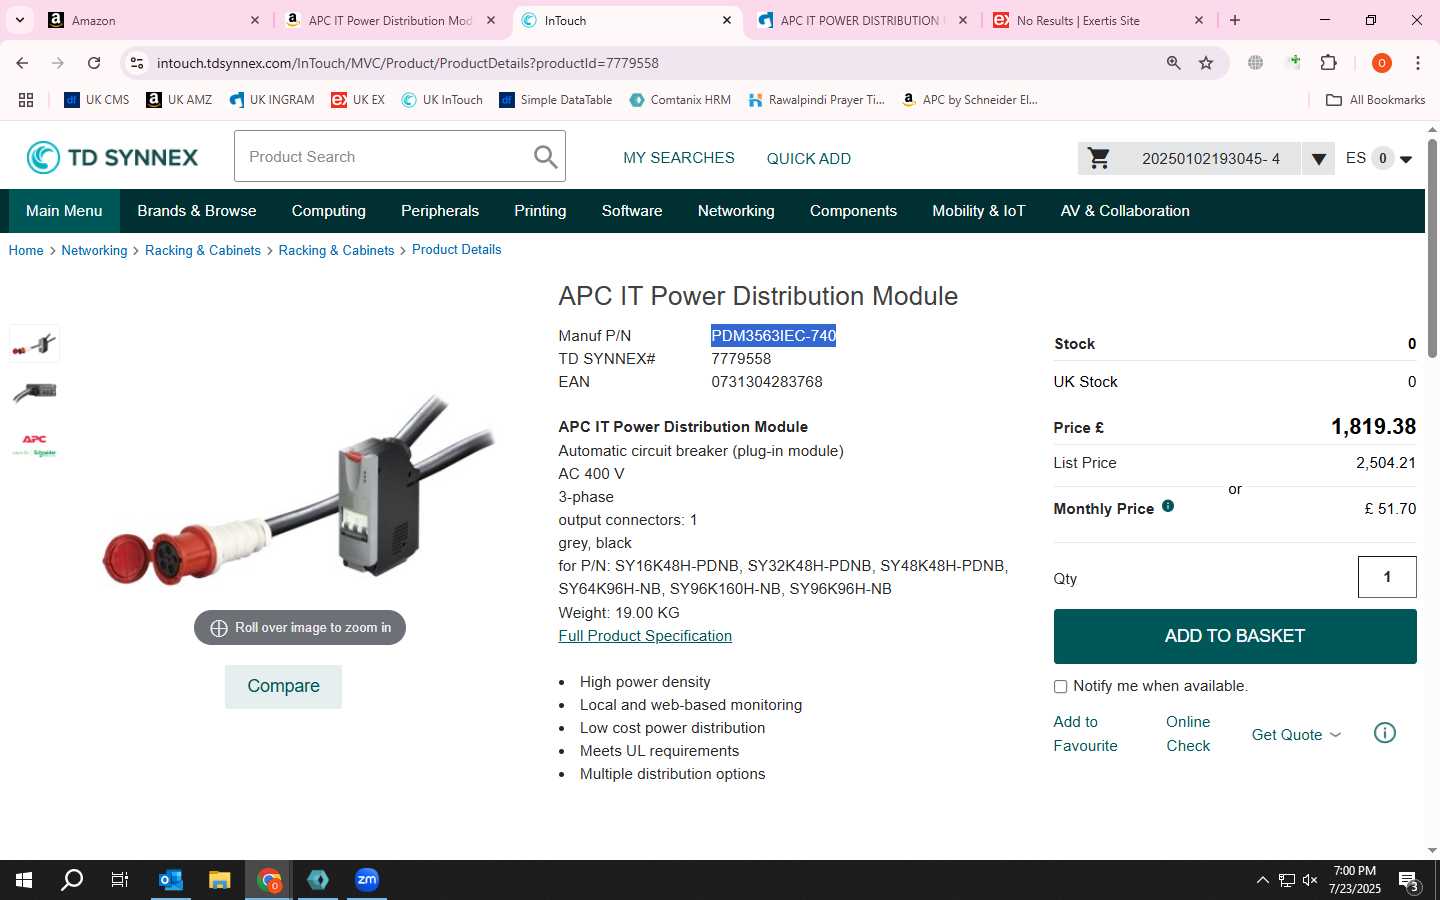Open the All Bookmarks folder

pyautogui.click(x=1375, y=100)
